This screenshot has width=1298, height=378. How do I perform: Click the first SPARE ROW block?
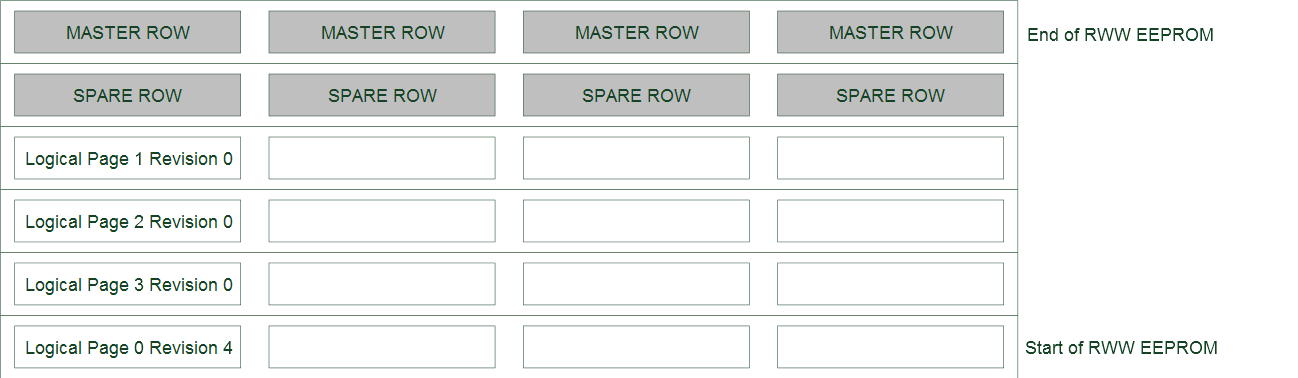127,95
